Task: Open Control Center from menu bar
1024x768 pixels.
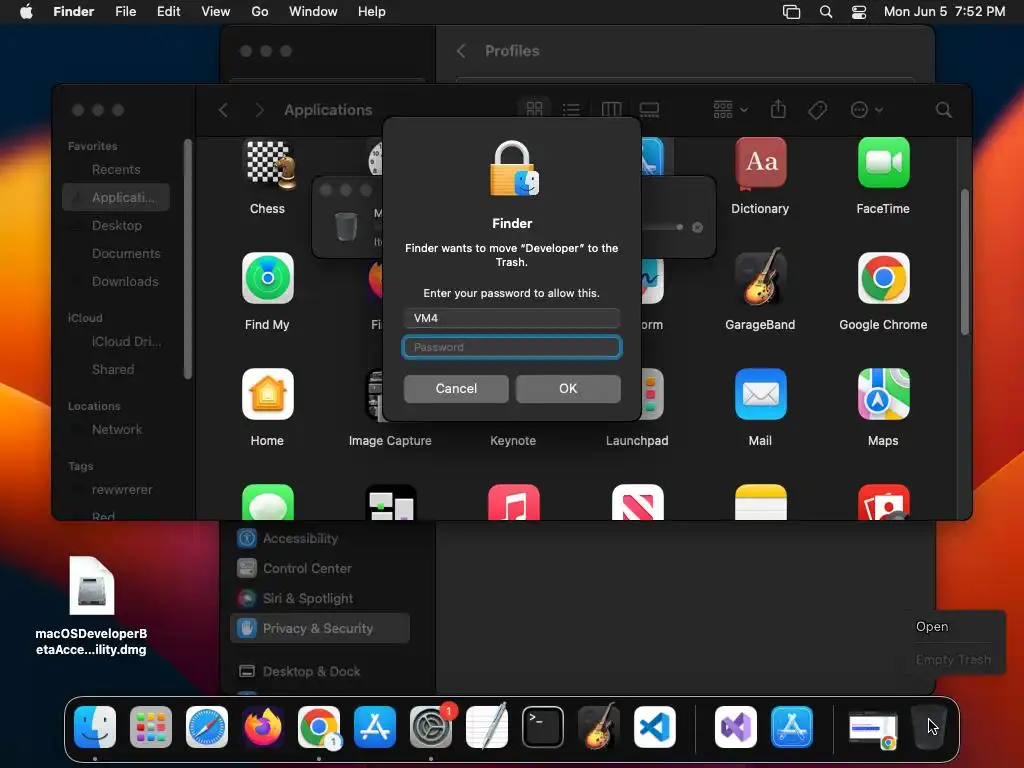Action: click(859, 12)
